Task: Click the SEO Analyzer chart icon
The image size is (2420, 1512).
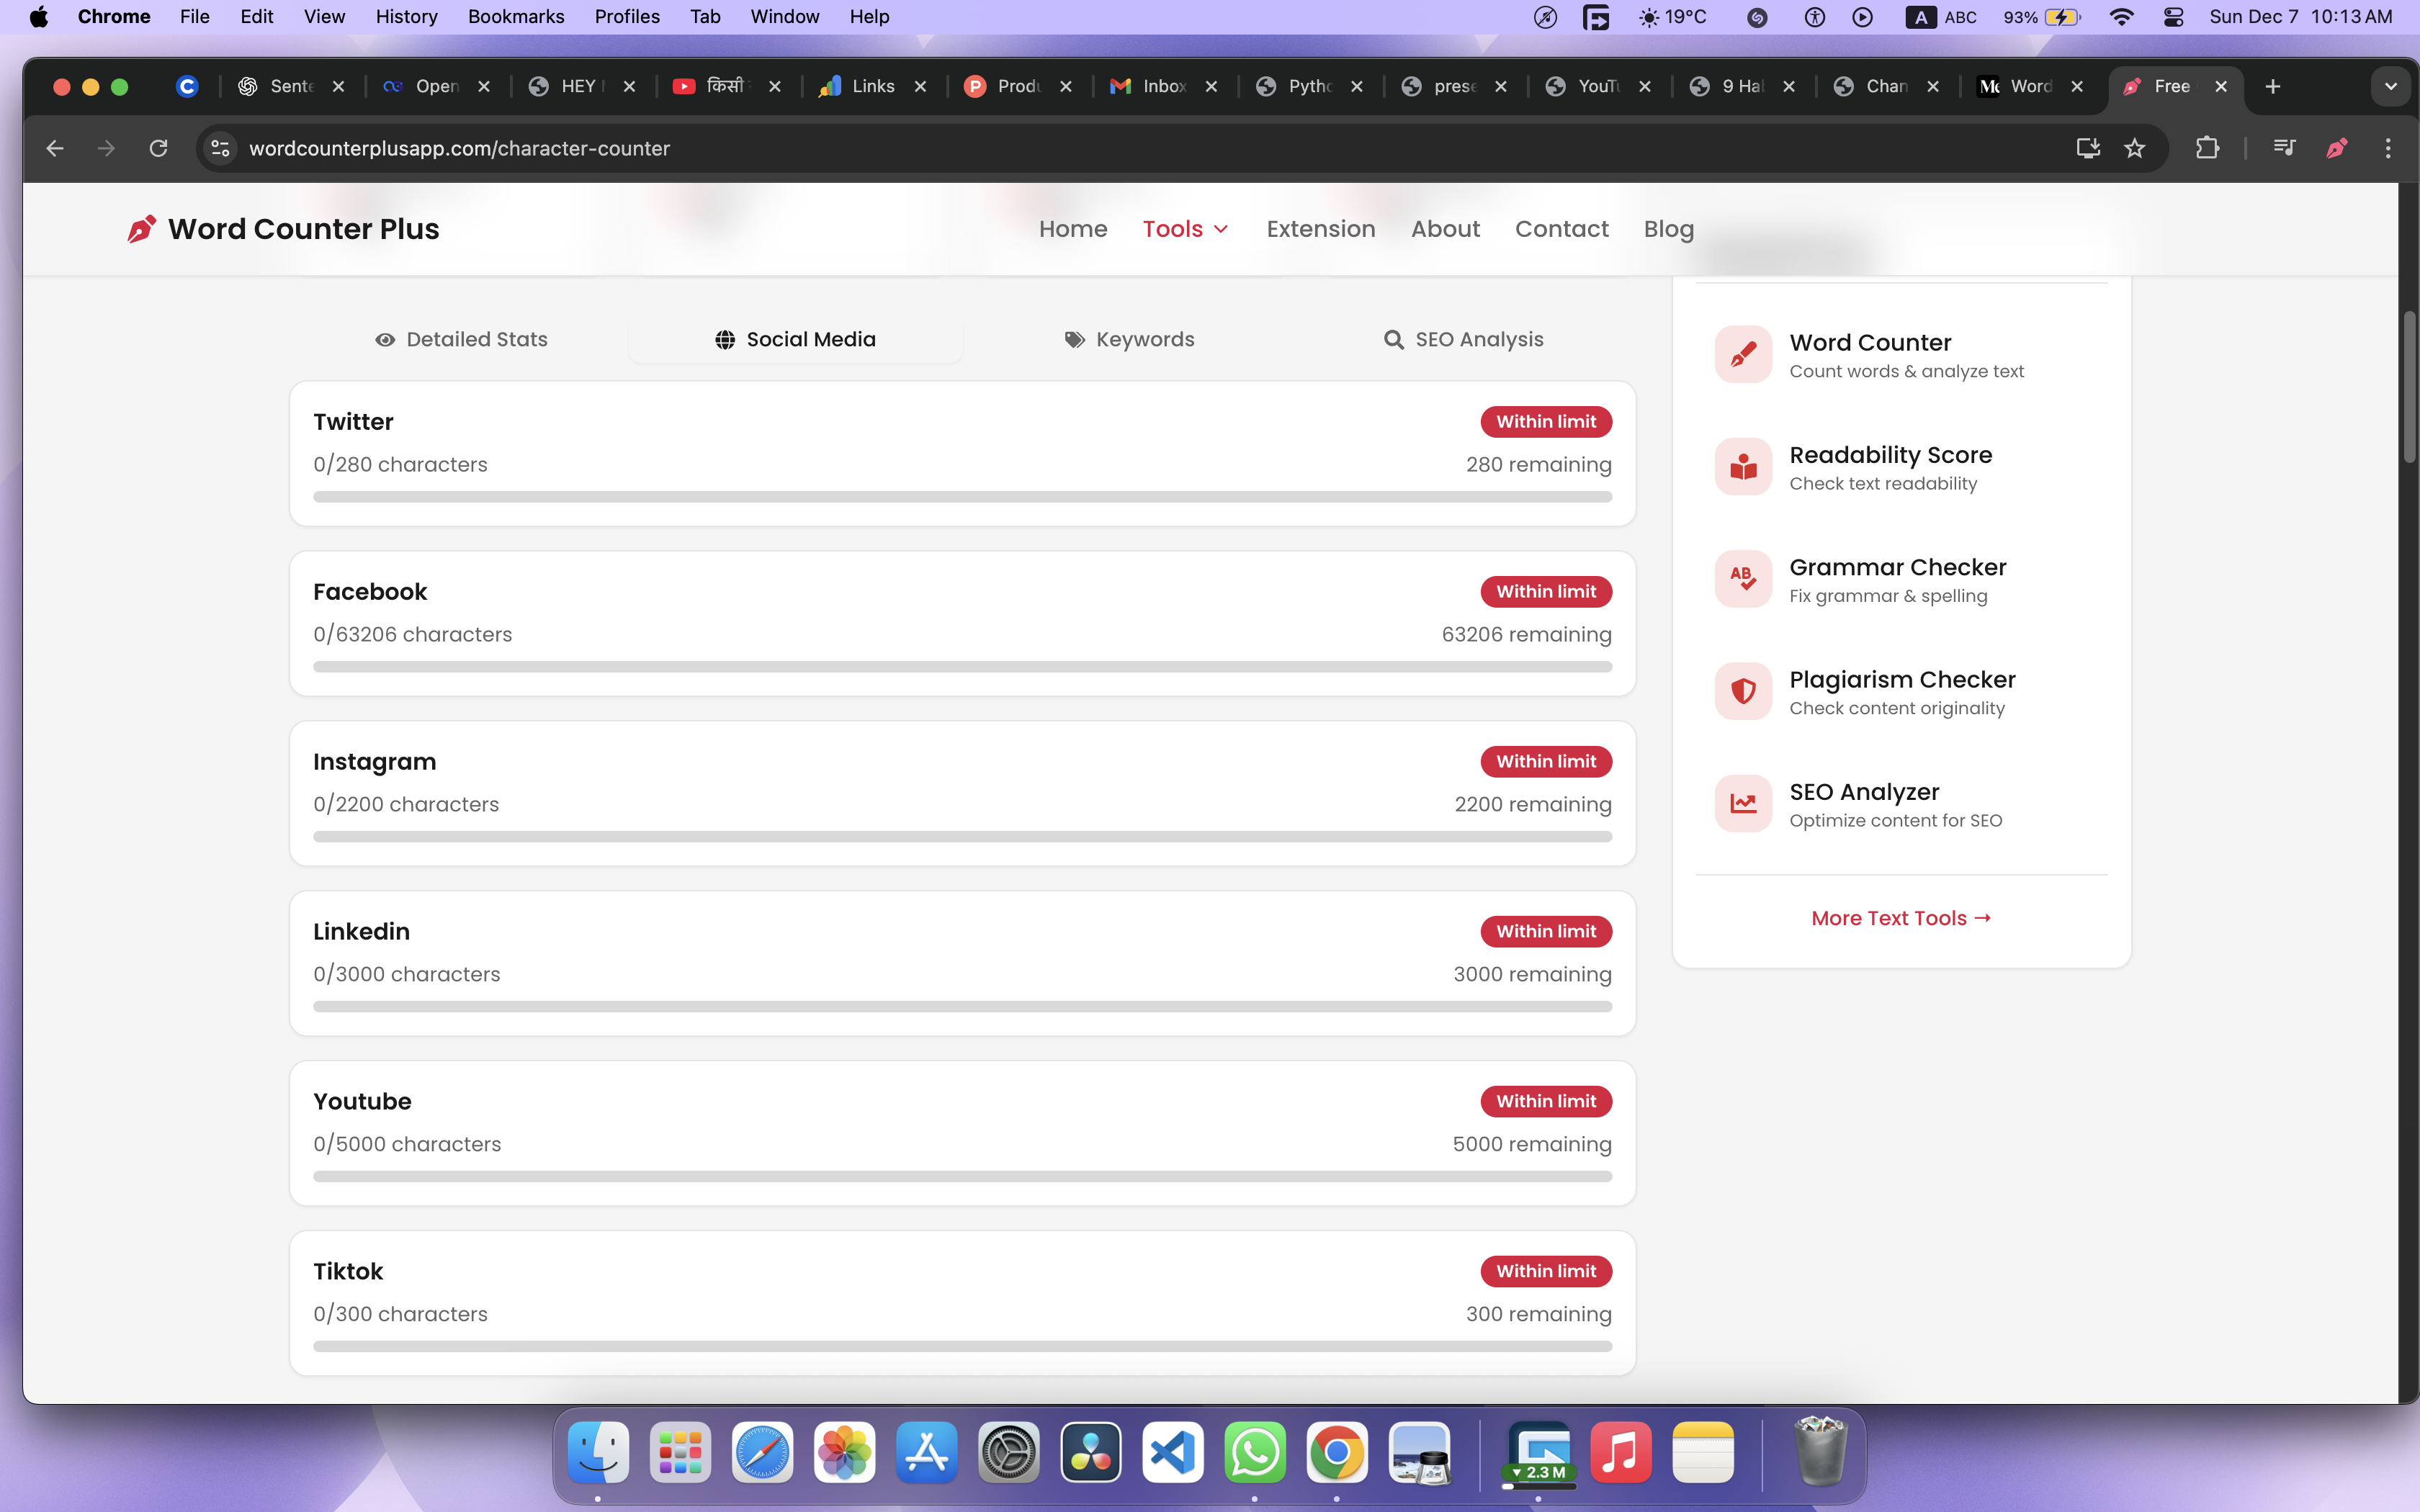Action: [1743, 804]
